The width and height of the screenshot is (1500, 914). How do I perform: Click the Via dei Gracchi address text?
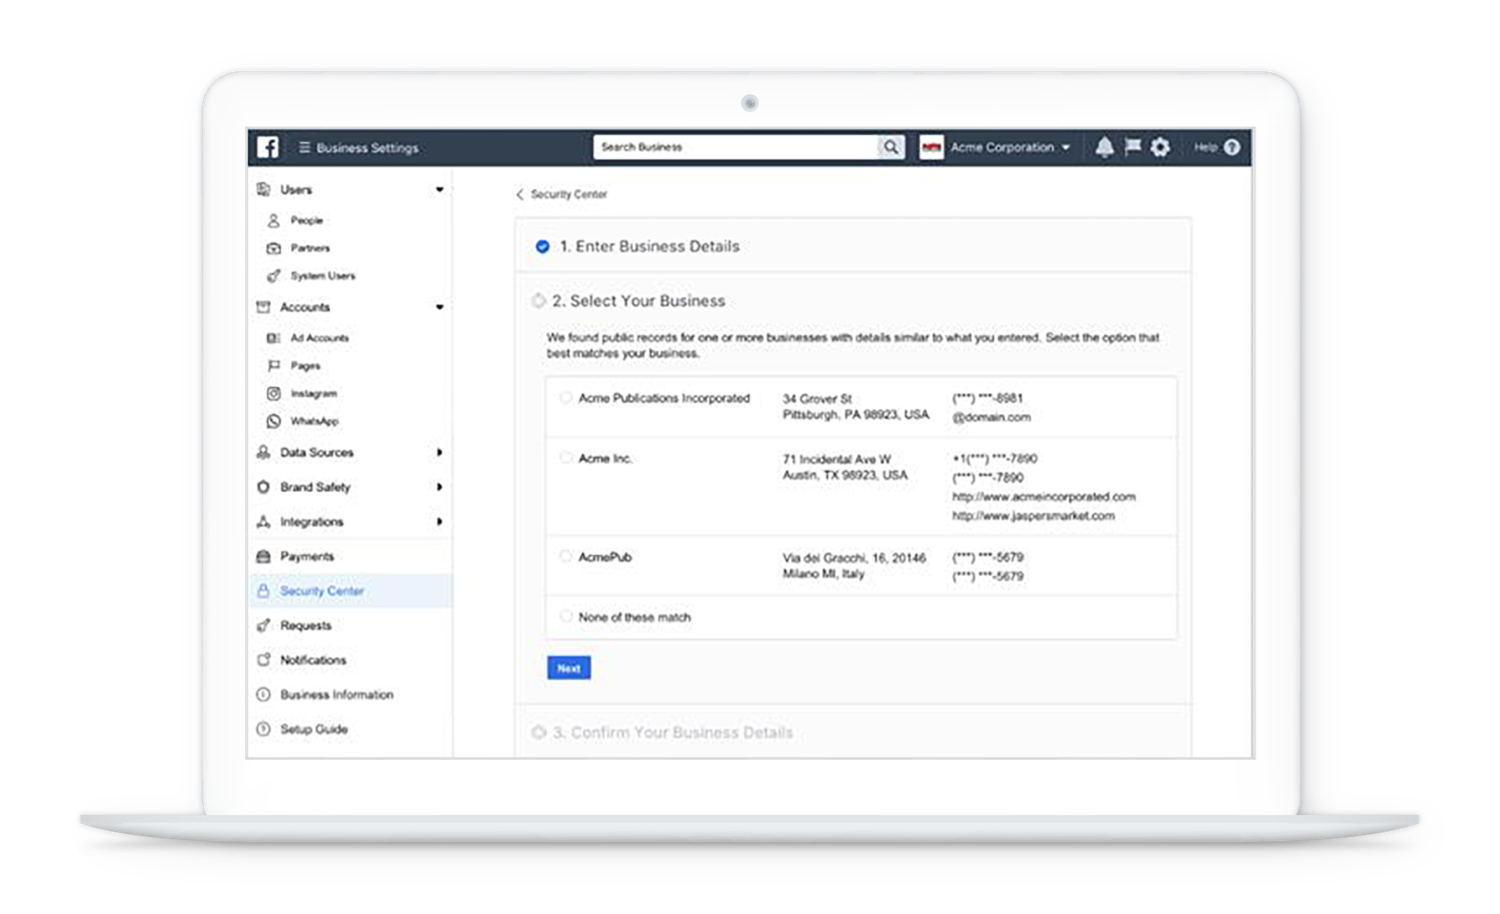click(854, 557)
